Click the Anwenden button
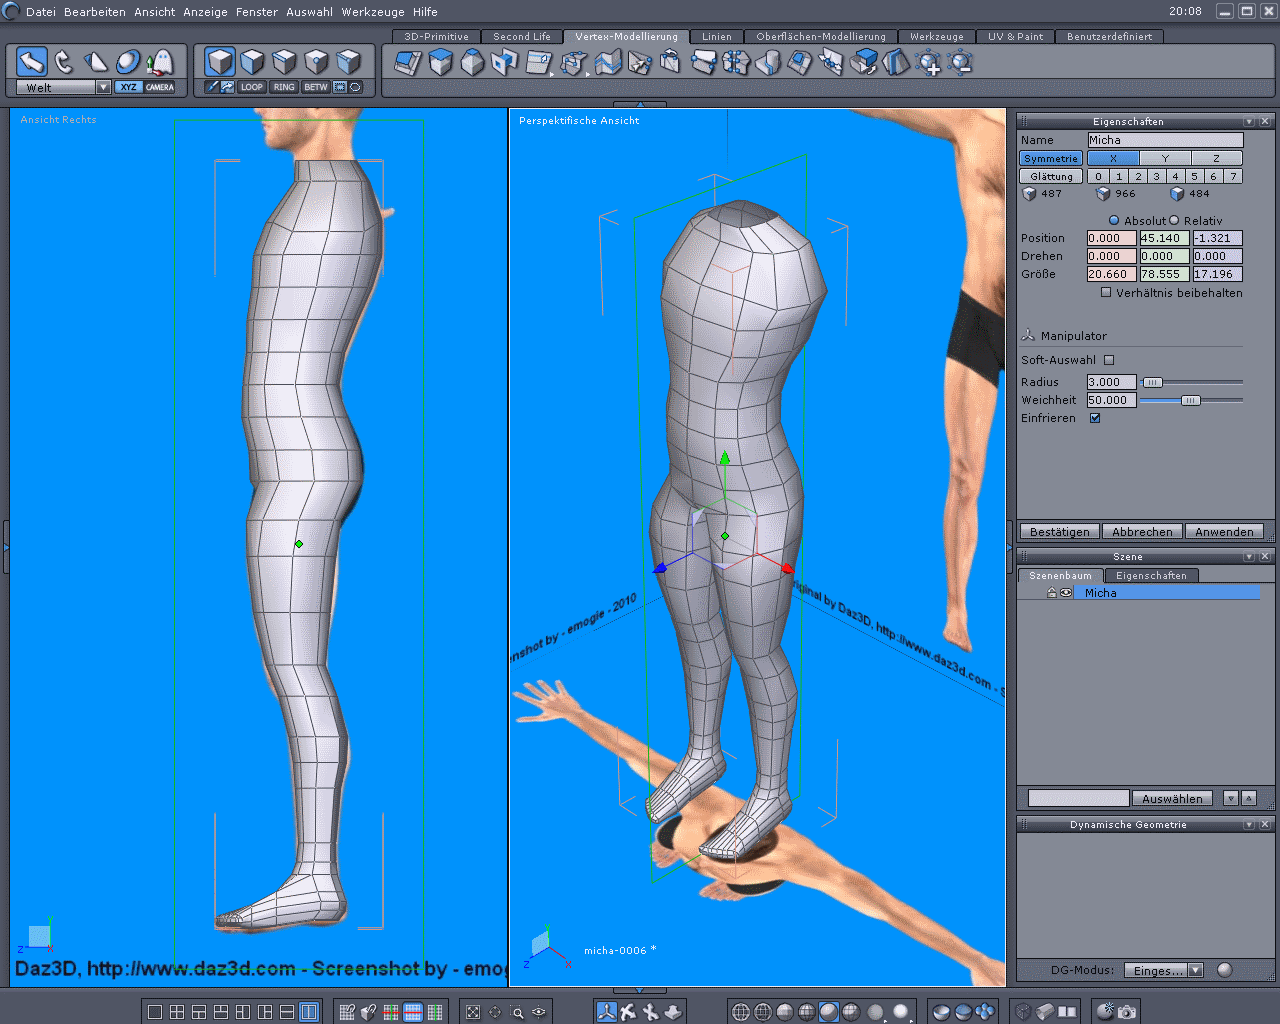 point(1224,532)
